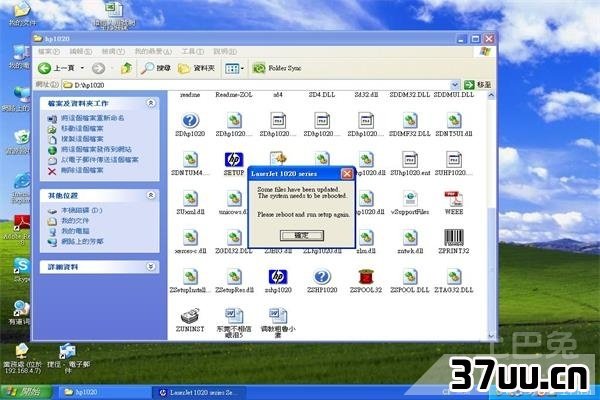This screenshot has width=600, height=400.
Task: Select the ZUNINST printer uninstall icon
Action: [x=190, y=316]
